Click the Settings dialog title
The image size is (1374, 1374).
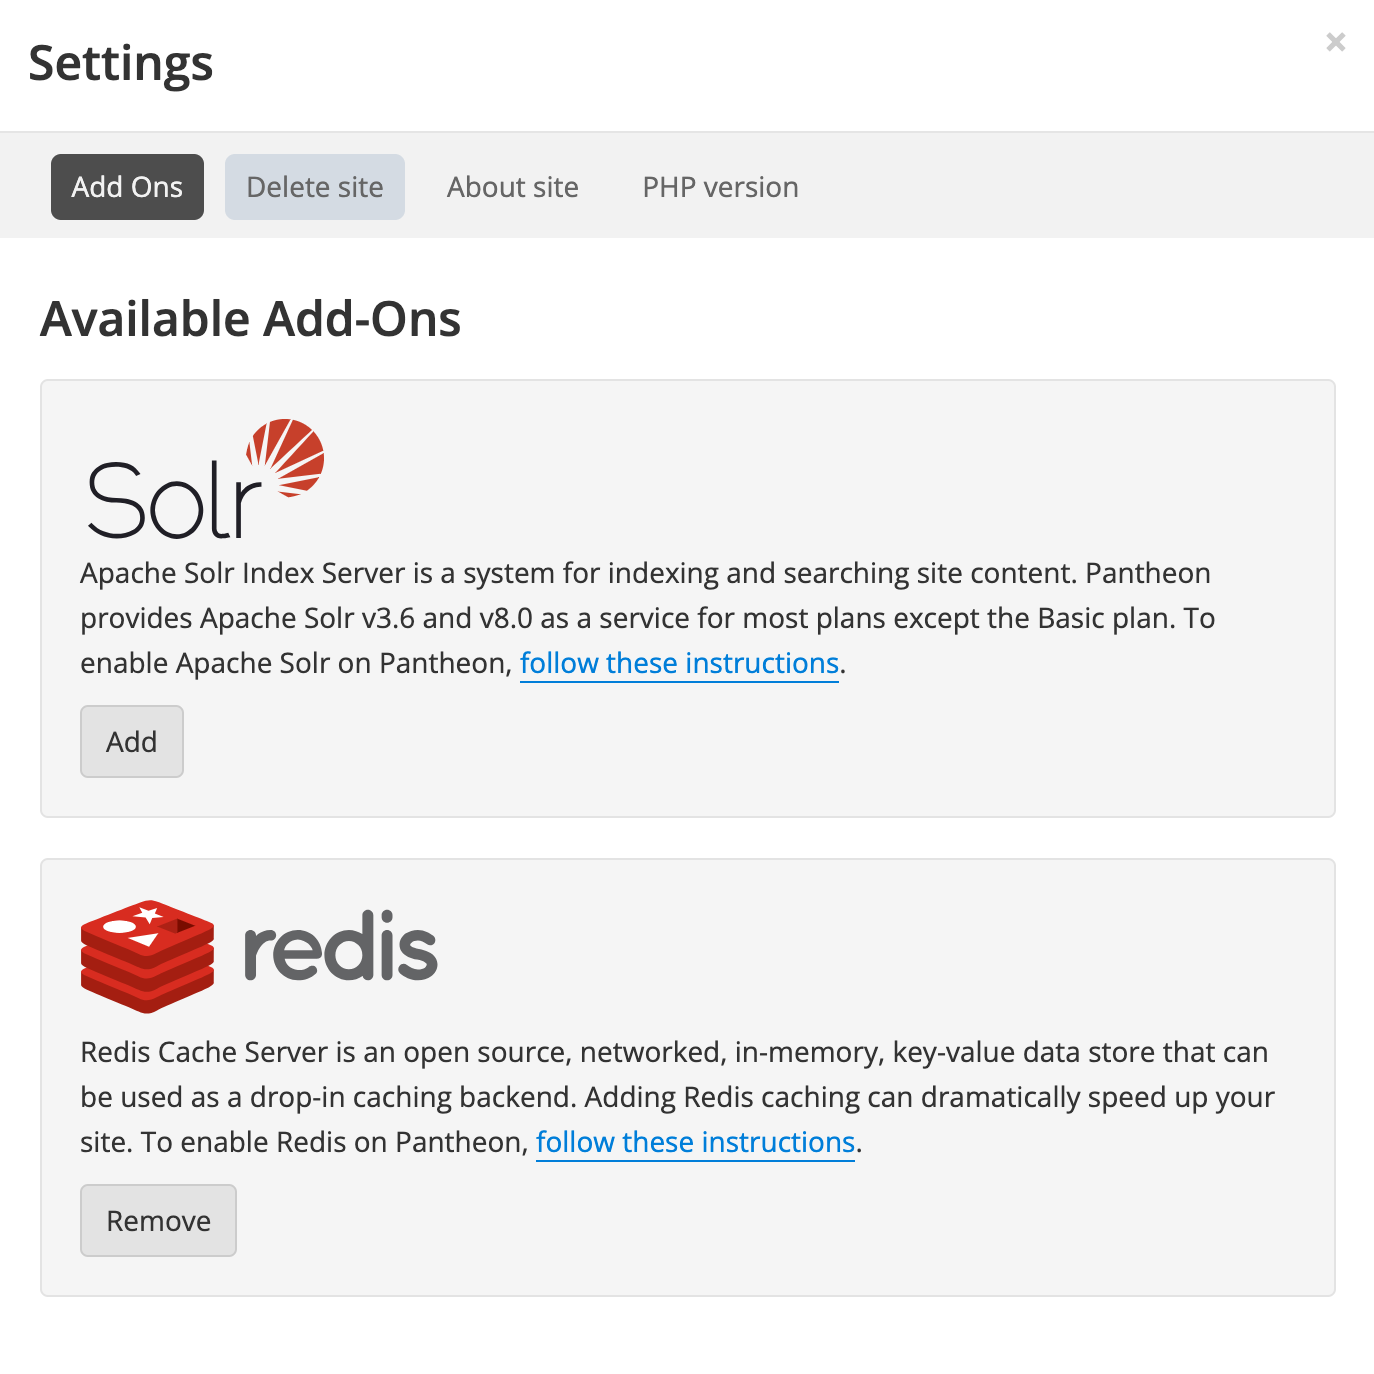coord(121,63)
